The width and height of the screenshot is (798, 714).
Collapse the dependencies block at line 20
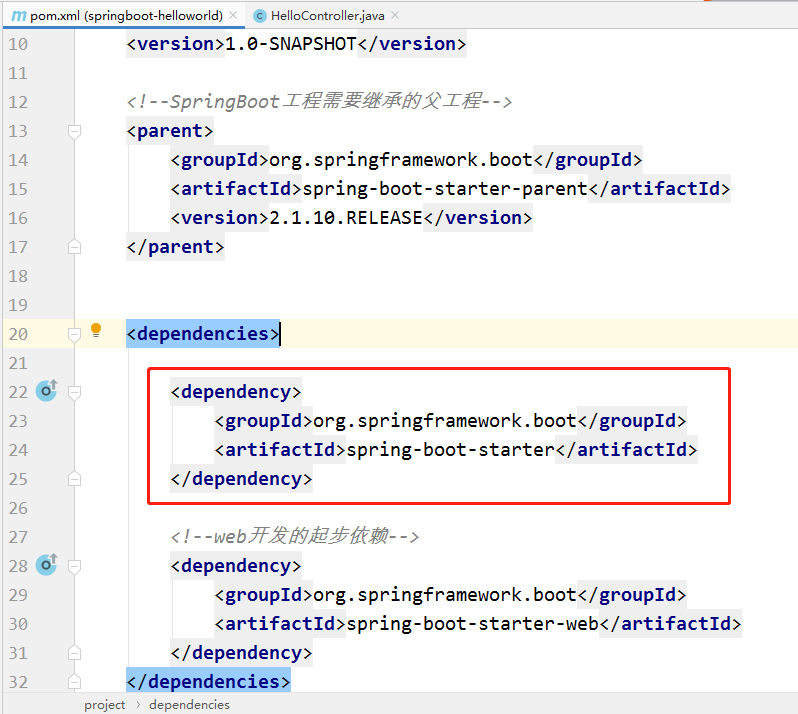pos(74,334)
